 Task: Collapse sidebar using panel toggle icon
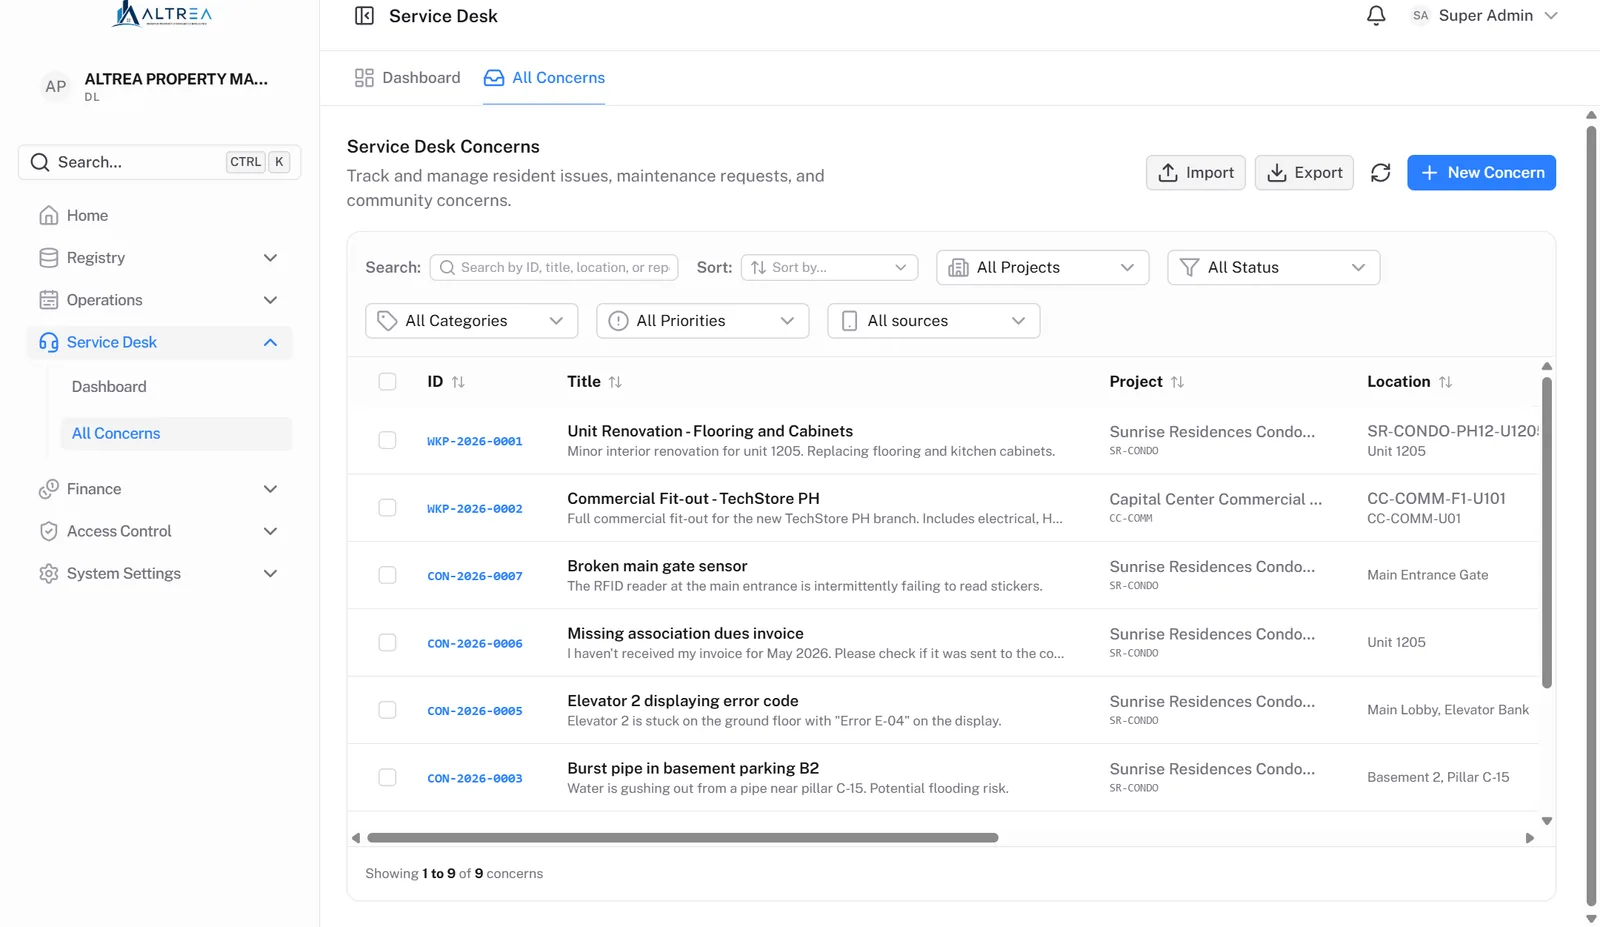[x=364, y=16]
